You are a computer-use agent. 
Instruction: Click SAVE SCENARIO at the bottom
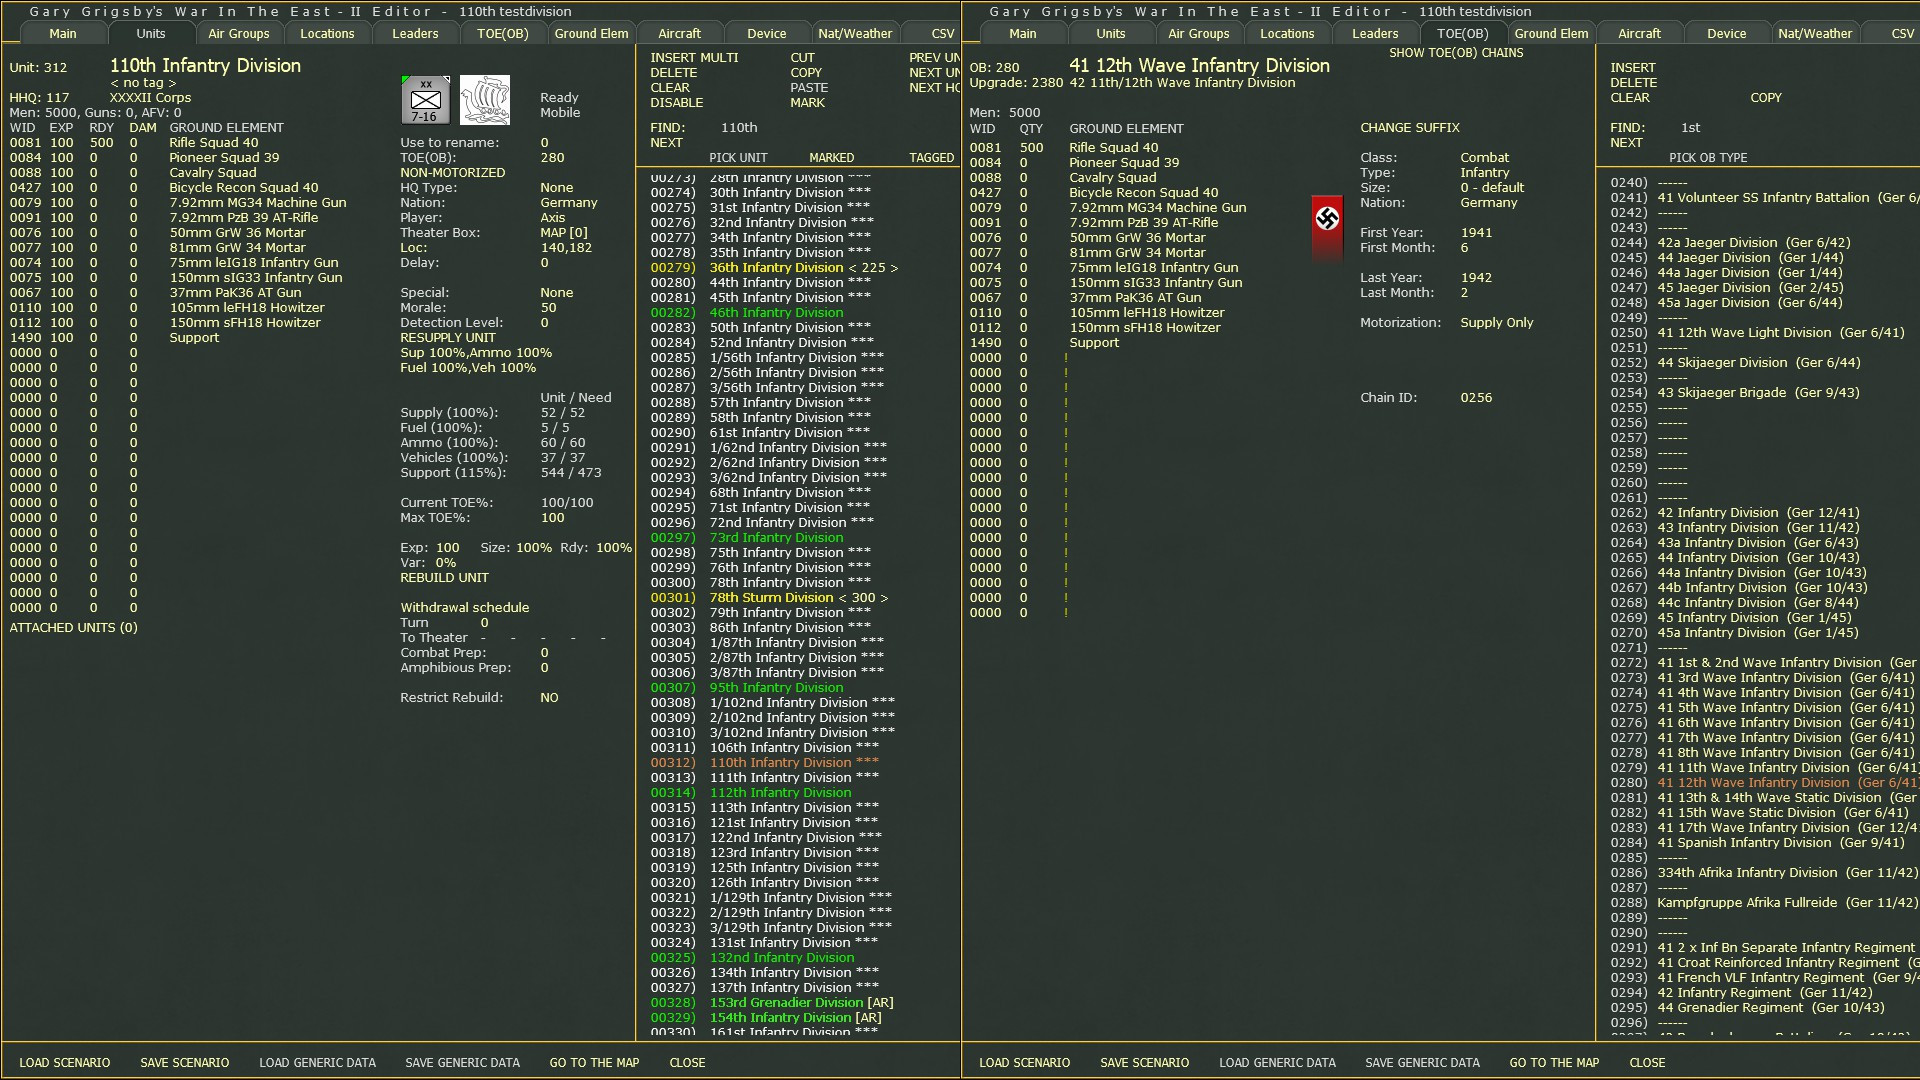[184, 1062]
